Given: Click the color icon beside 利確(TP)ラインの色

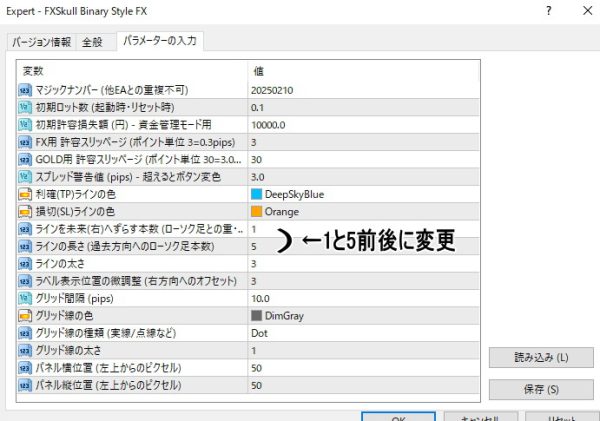Looking at the screenshot, I should (x=25, y=194).
